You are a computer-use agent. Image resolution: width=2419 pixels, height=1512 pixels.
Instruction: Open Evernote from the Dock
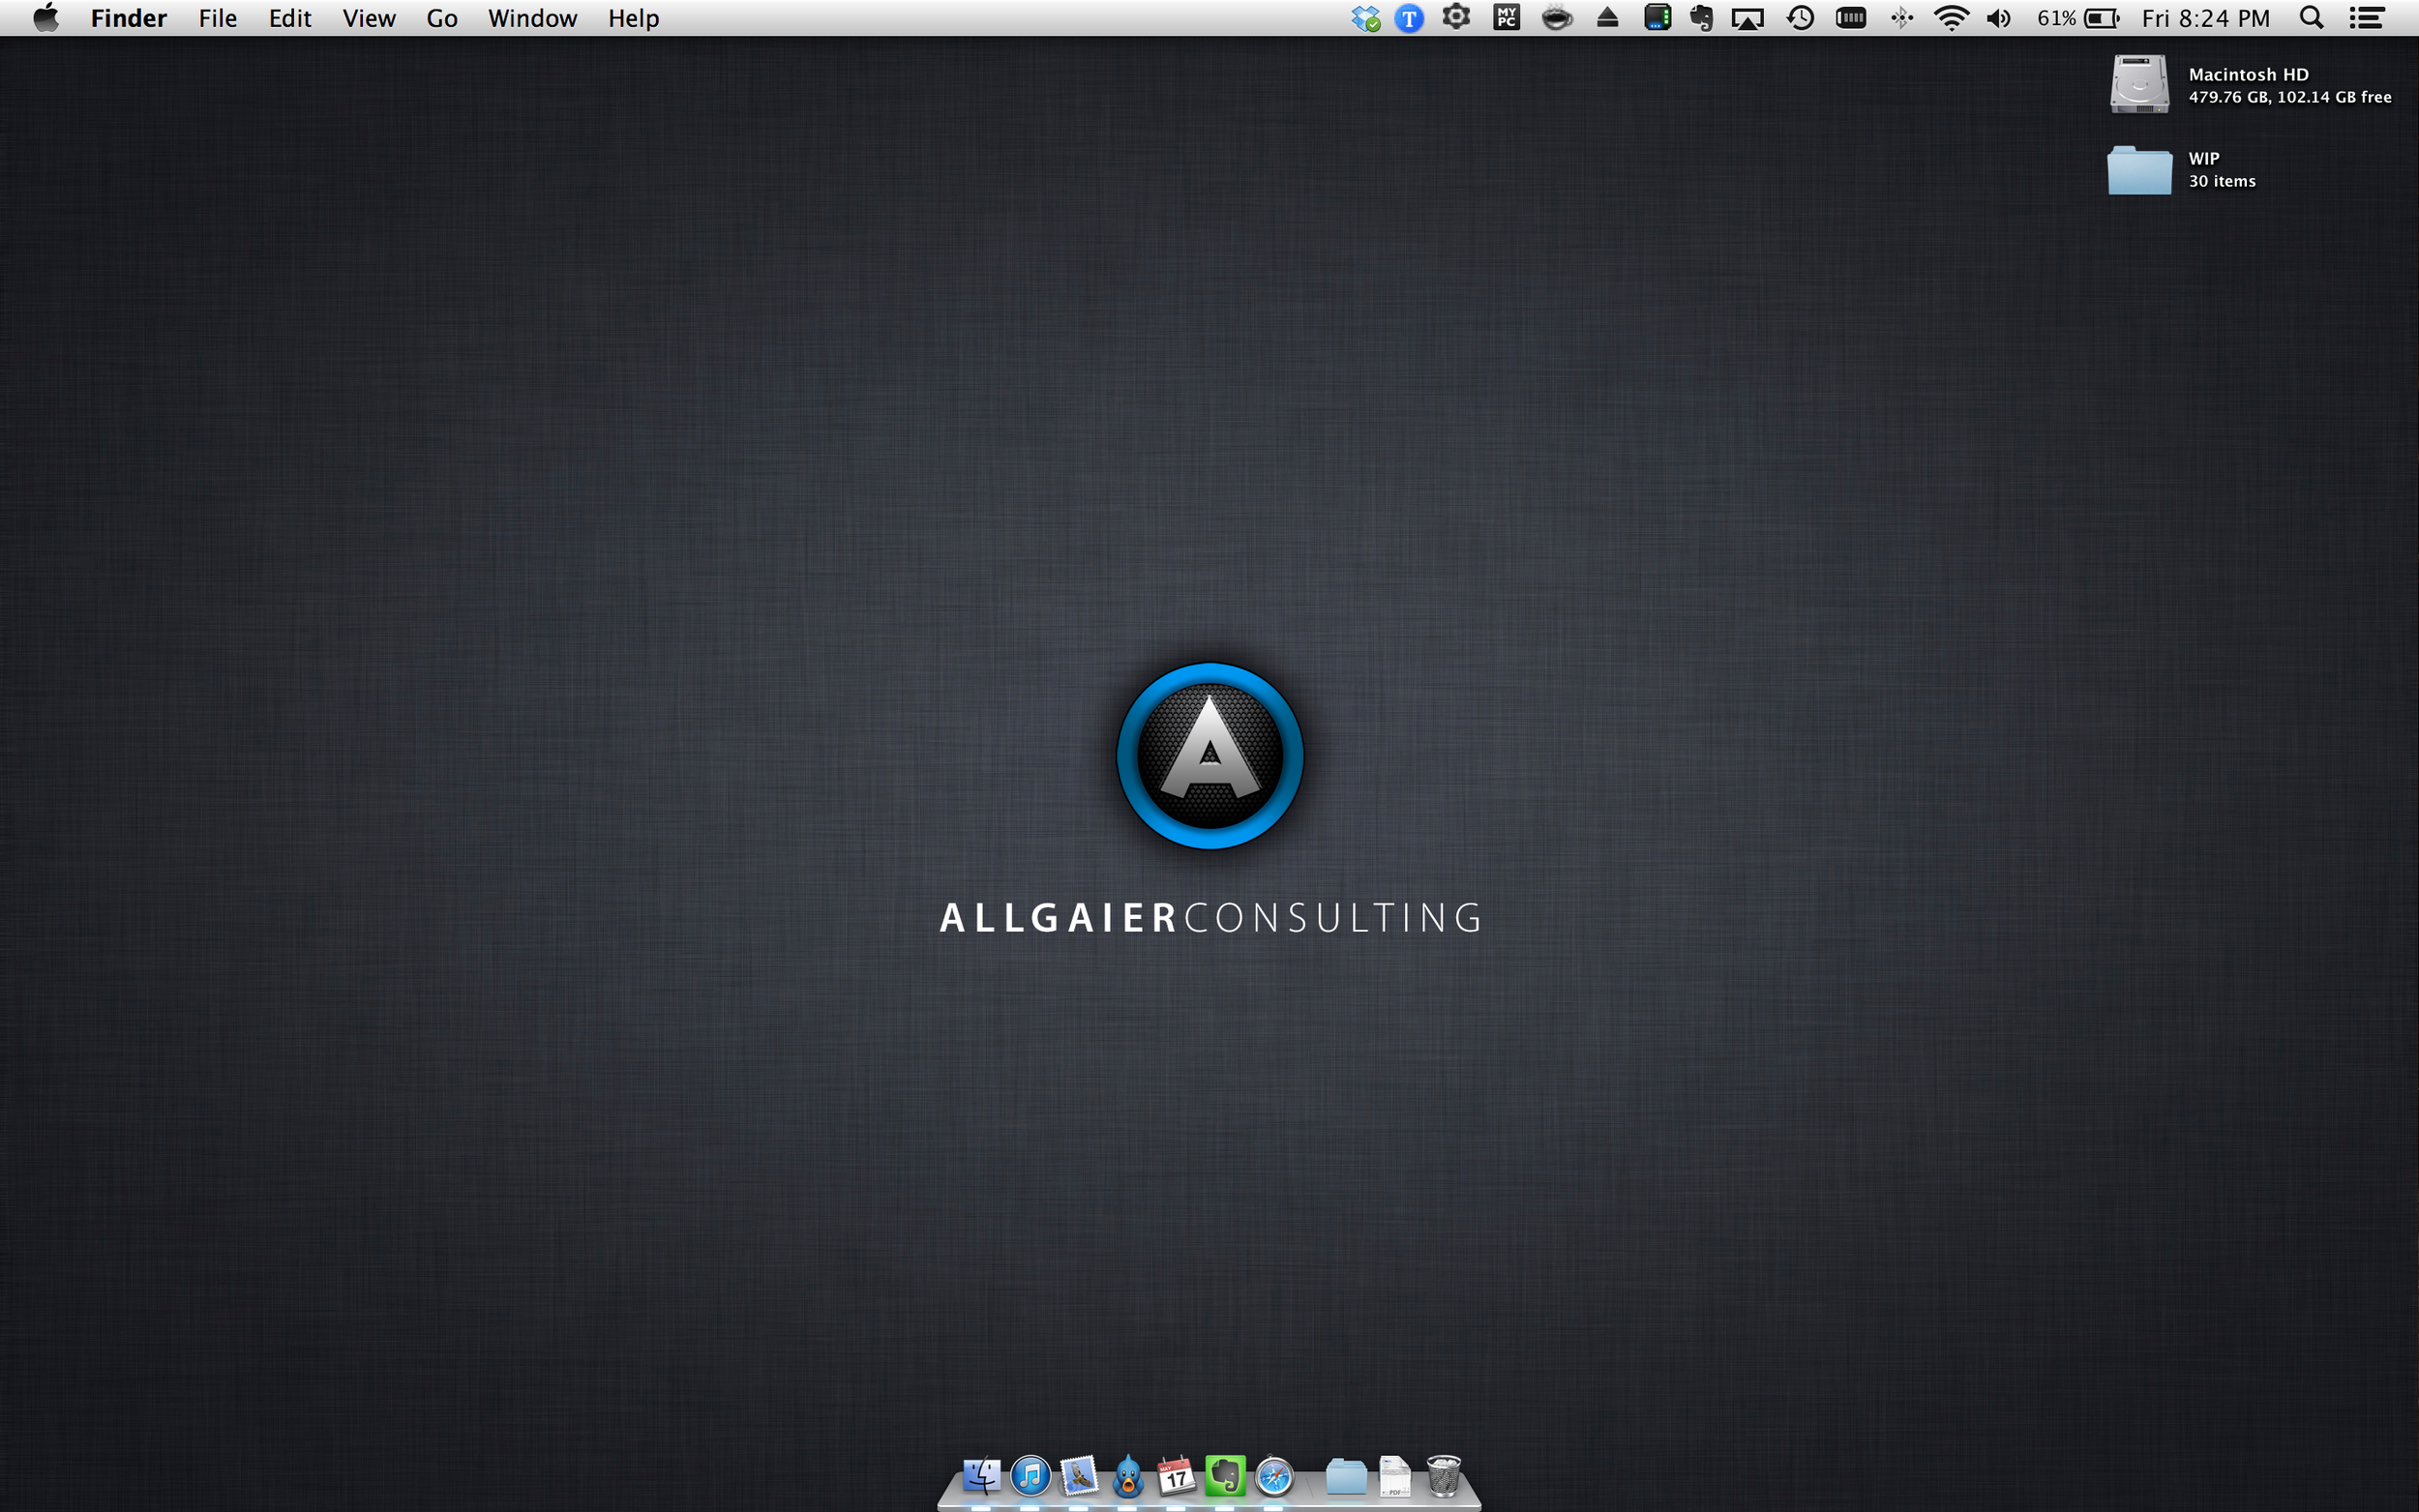coord(1225,1475)
